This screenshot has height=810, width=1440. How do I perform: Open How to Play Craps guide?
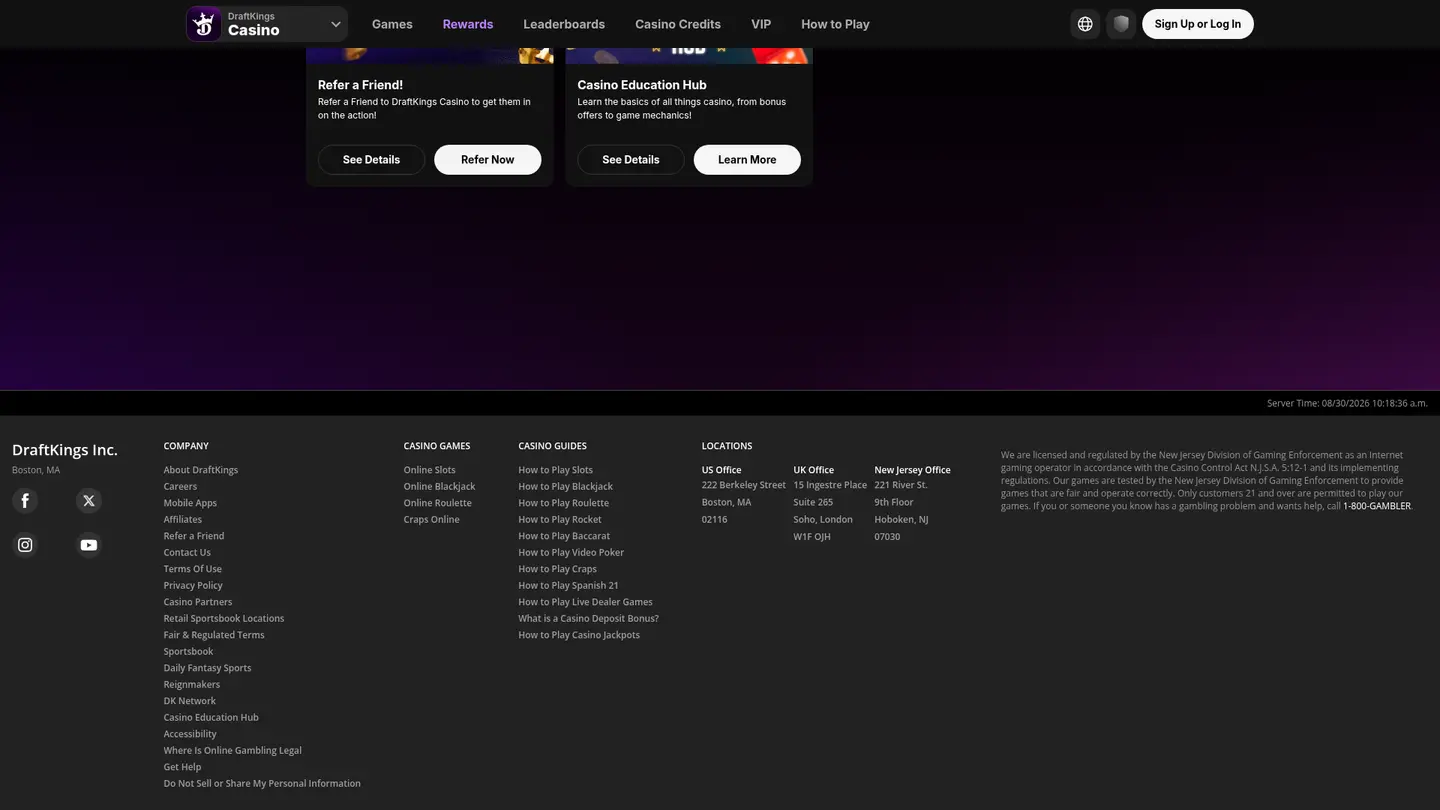click(x=558, y=569)
